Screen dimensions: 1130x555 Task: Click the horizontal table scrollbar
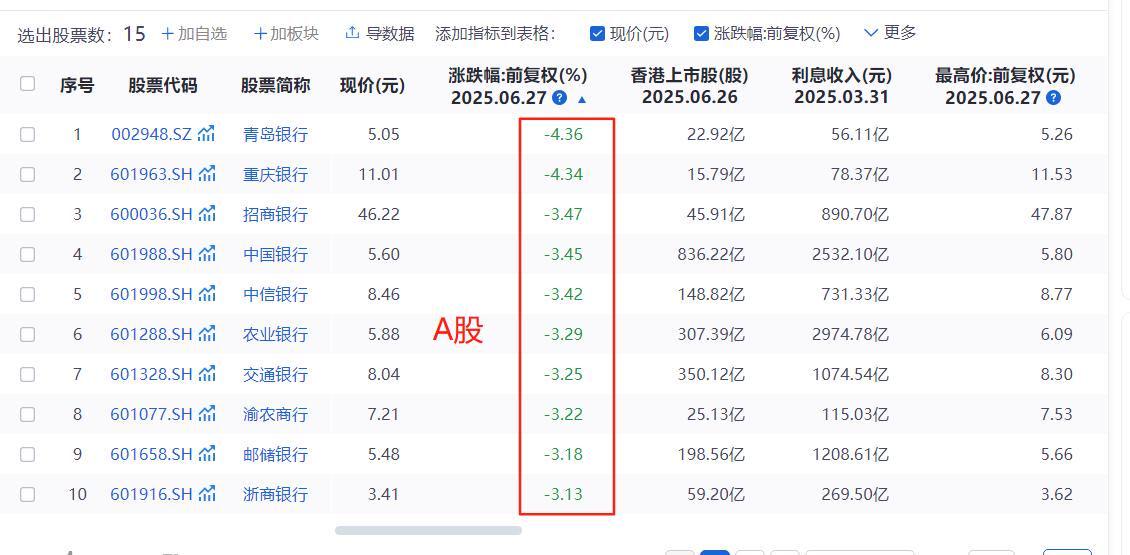point(428,530)
